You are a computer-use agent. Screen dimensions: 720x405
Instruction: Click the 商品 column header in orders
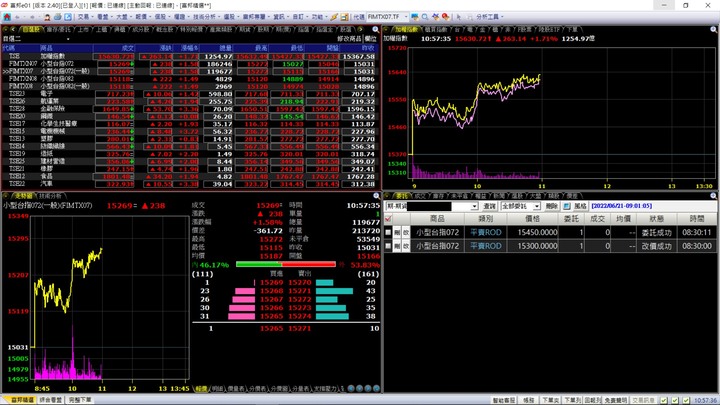437,219
